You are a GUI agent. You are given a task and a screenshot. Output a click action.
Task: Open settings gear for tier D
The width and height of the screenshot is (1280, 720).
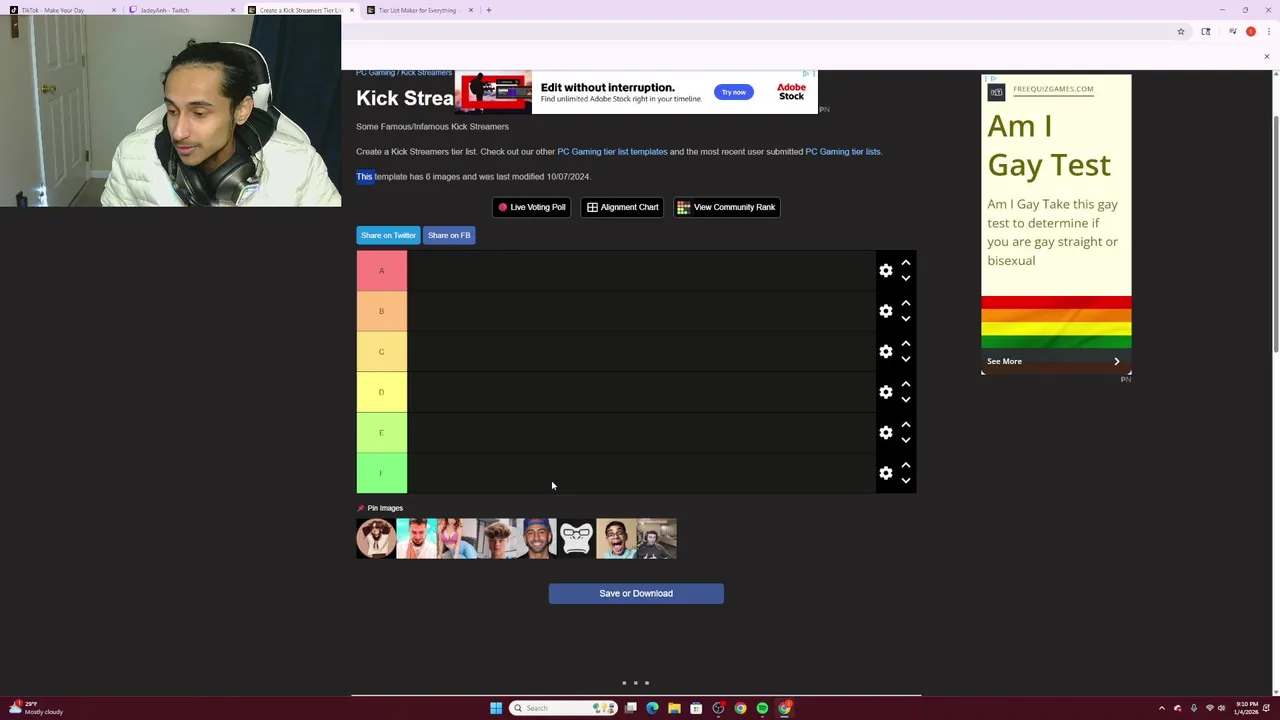(x=885, y=392)
